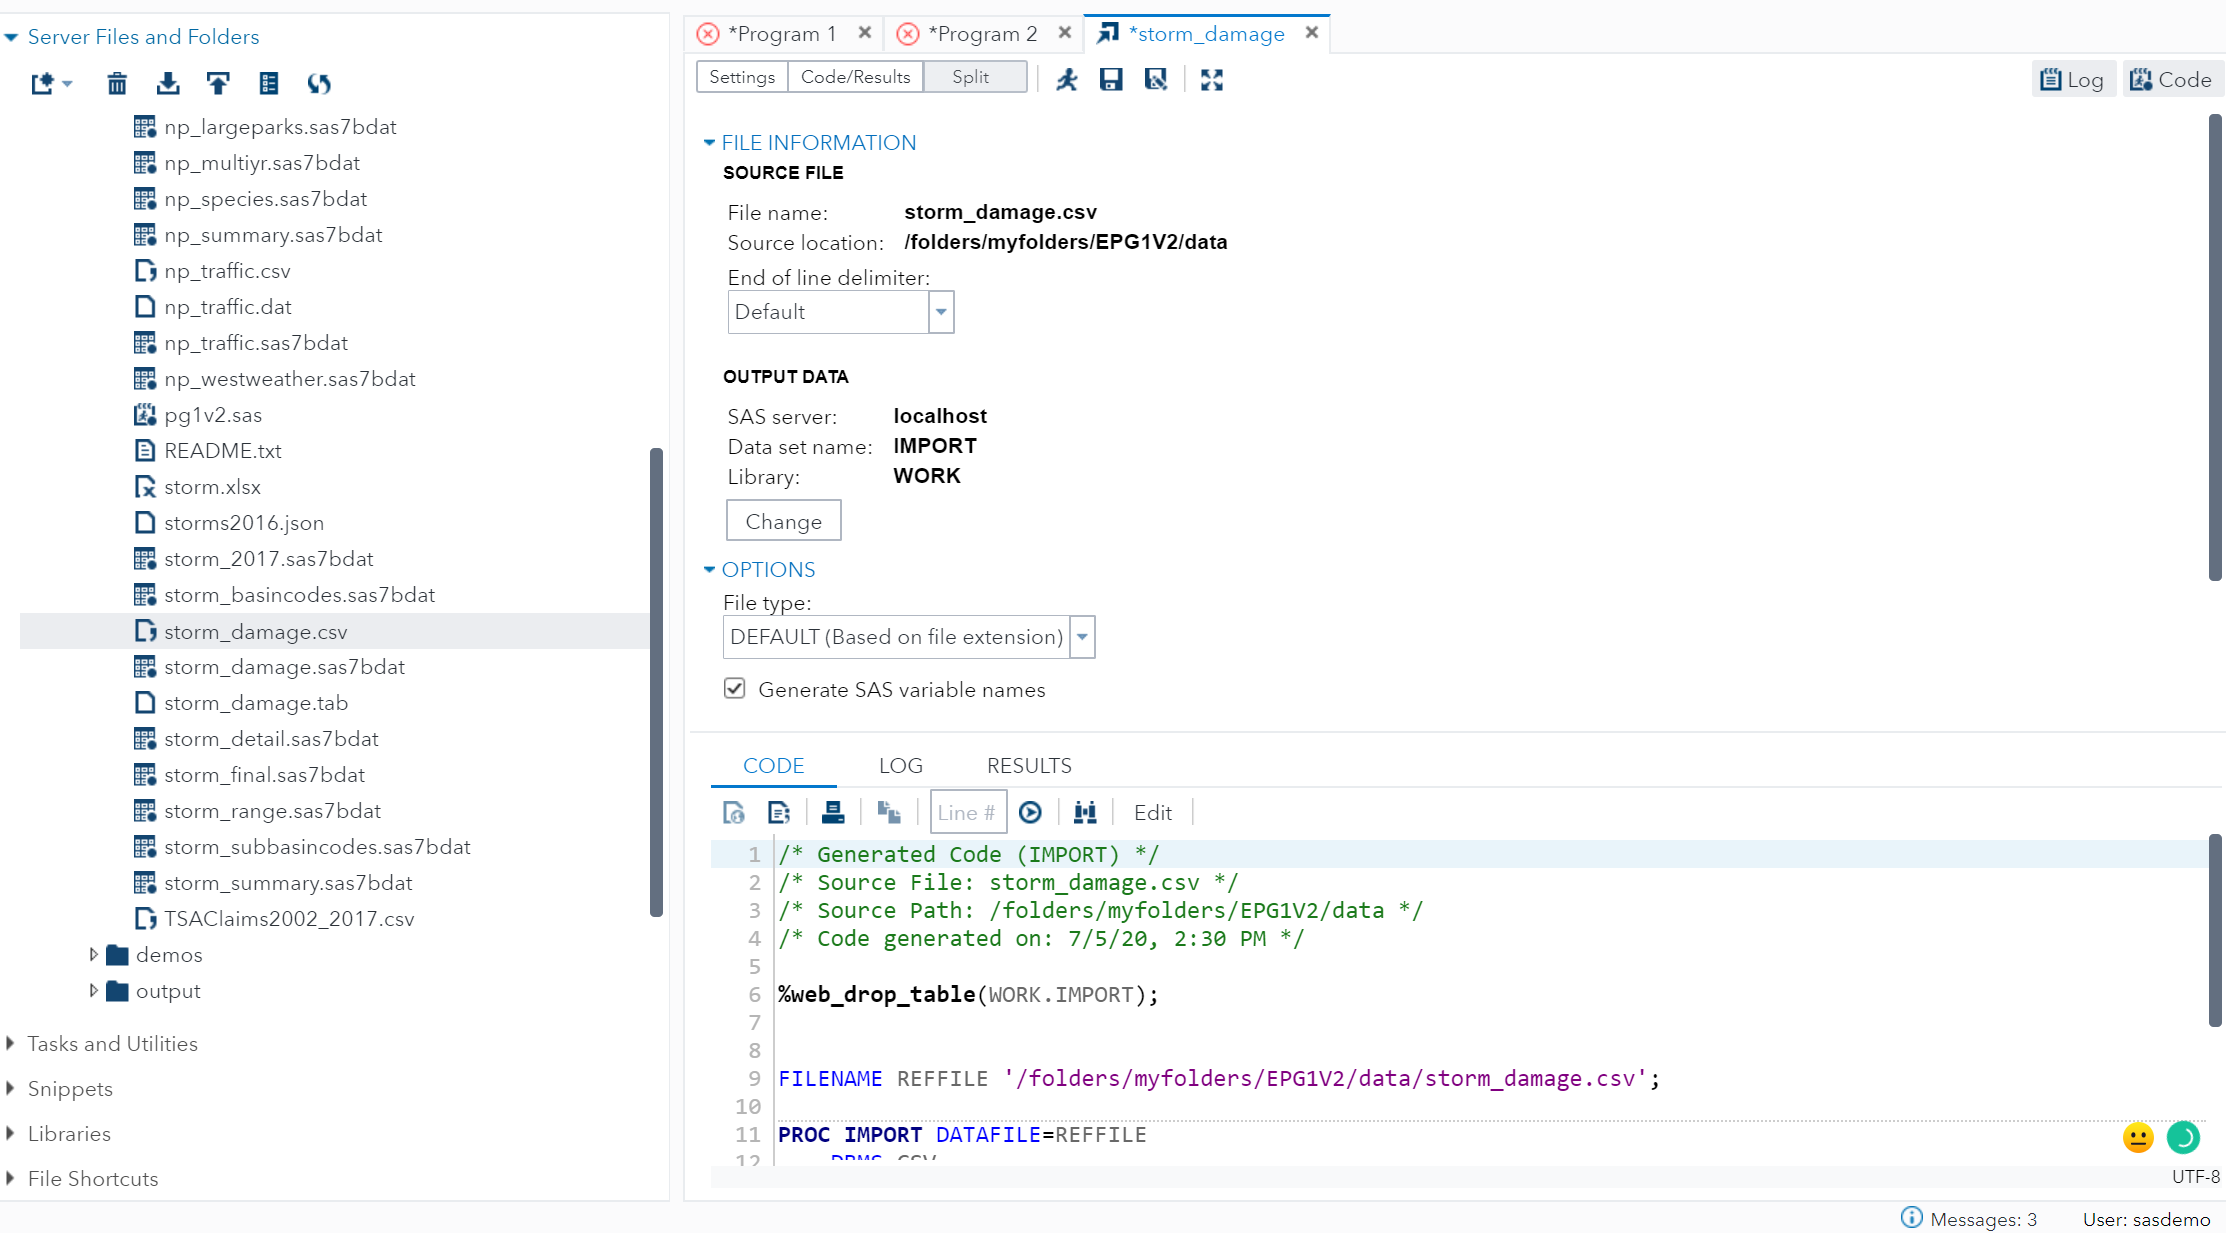Click the Delete trash can icon
Viewport: 2226px width, 1233px height.
click(x=117, y=84)
